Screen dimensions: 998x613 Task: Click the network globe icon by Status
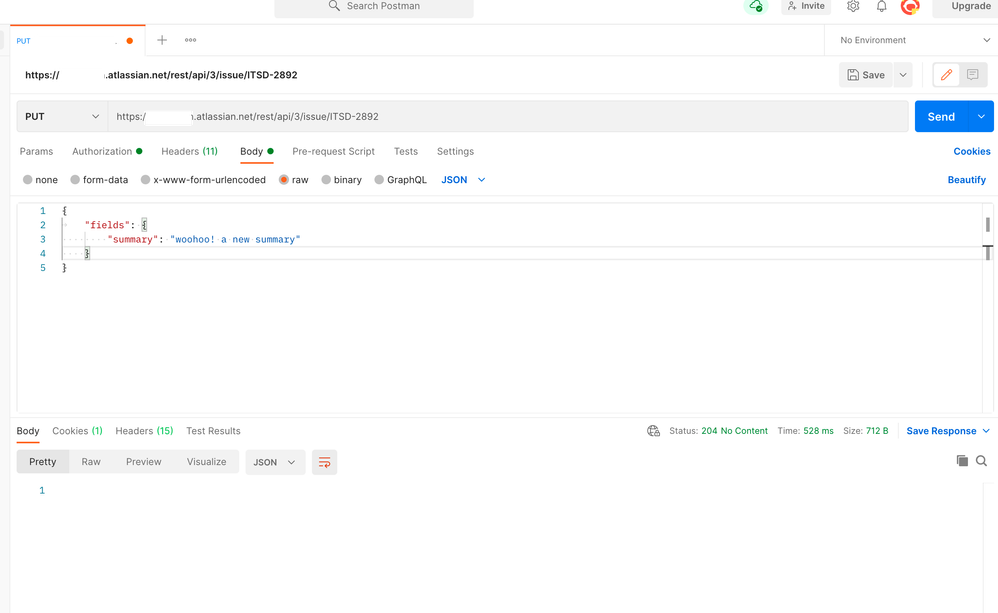coord(653,431)
